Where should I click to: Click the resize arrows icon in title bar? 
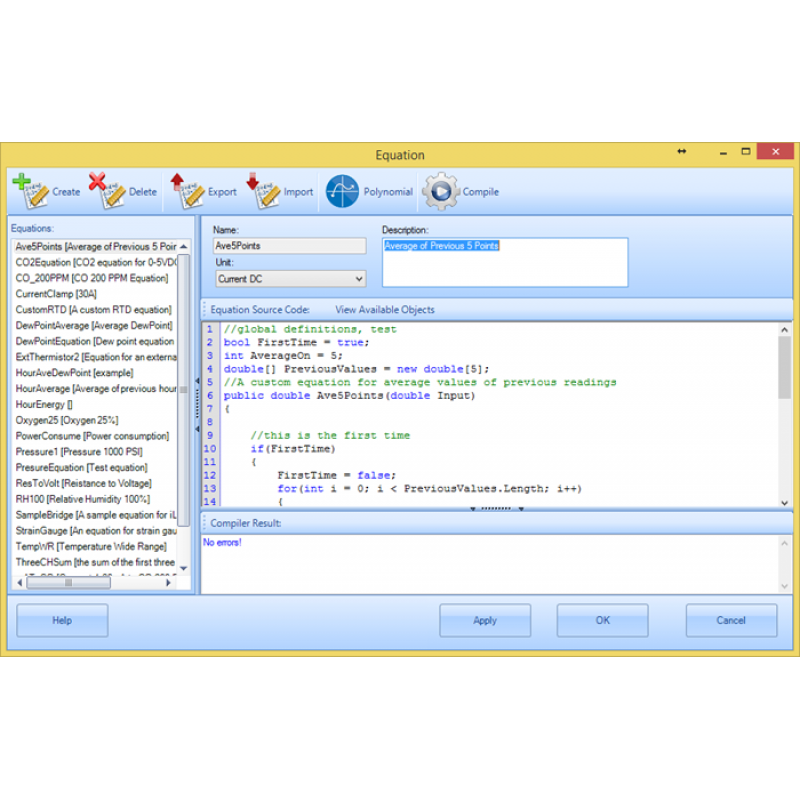click(x=682, y=151)
